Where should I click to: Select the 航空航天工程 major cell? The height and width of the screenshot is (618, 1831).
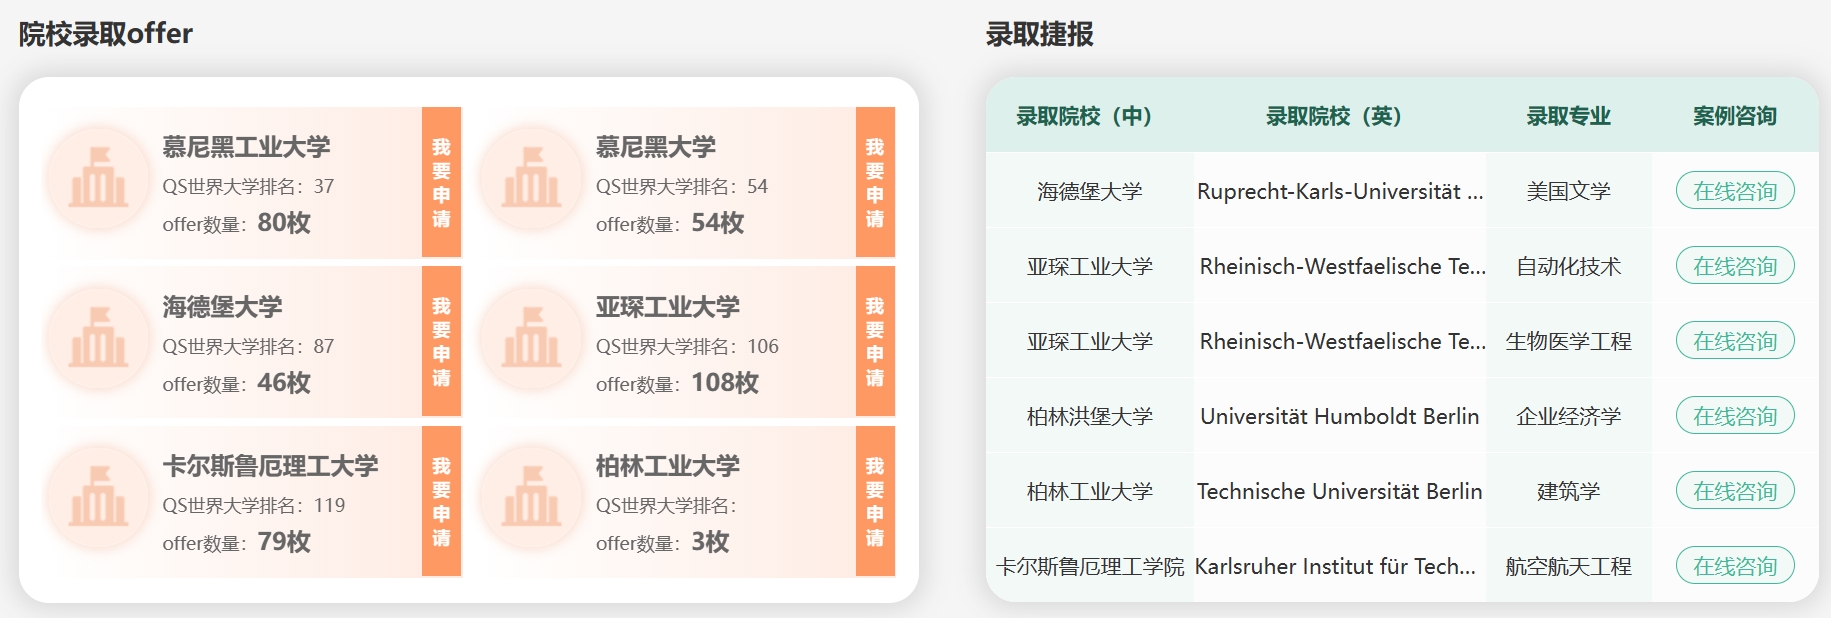(1569, 566)
